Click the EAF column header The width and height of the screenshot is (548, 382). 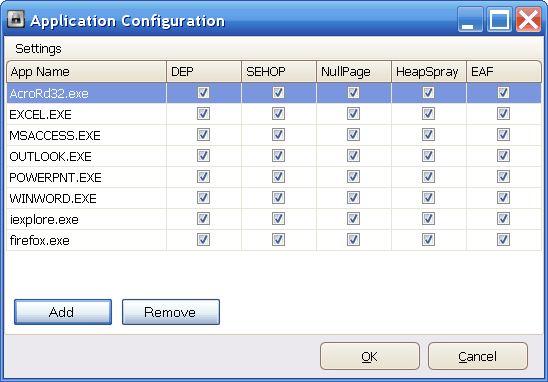click(x=504, y=72)
